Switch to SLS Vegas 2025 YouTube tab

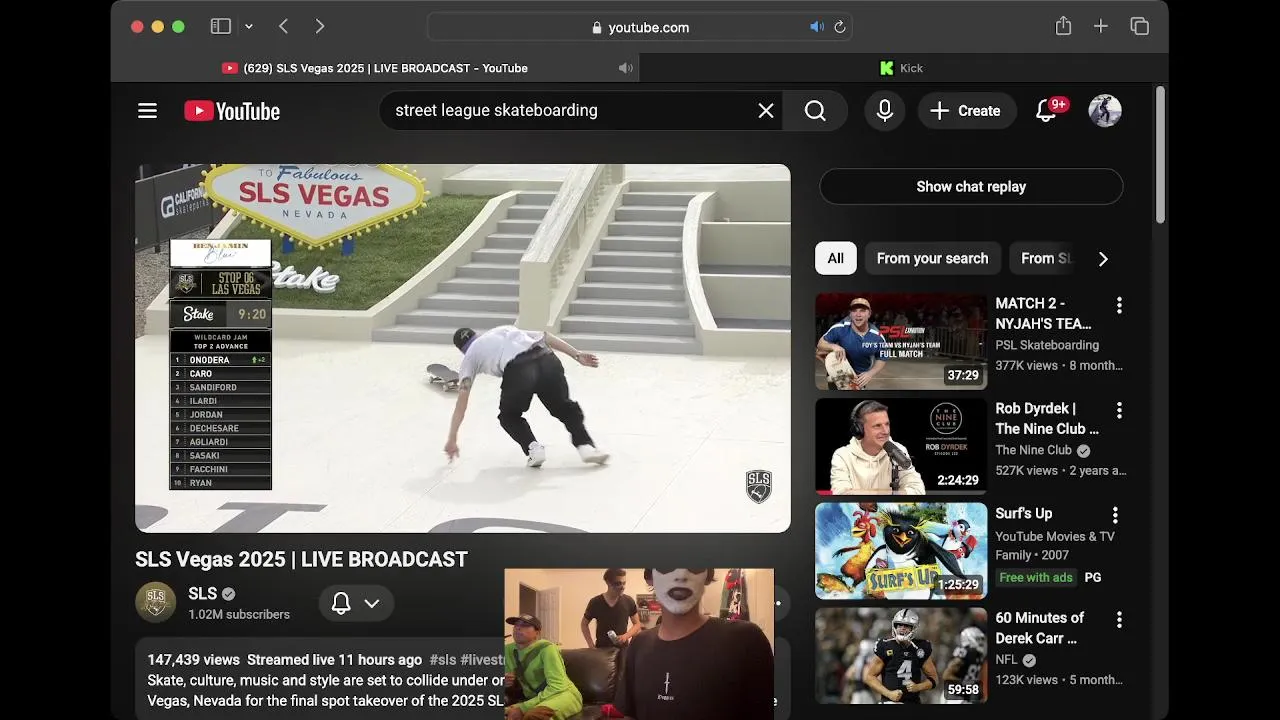click(375, 68)
